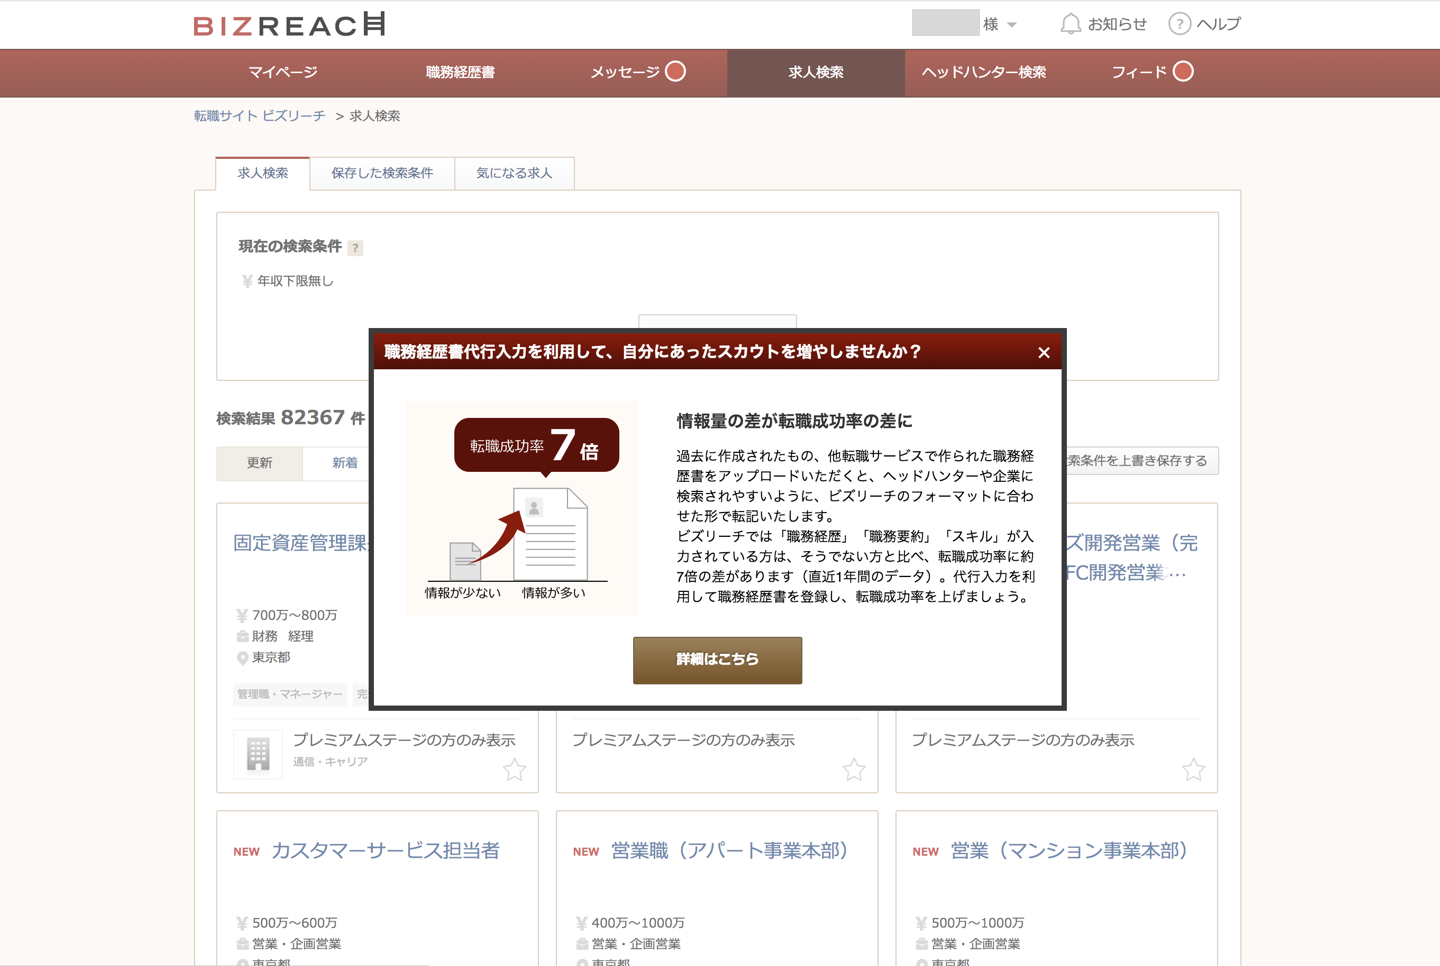The width and height of the screenshot is (1440, 966).
Task: Star the middle プレミアムステージ job card
Action: [x=854, y=769]
